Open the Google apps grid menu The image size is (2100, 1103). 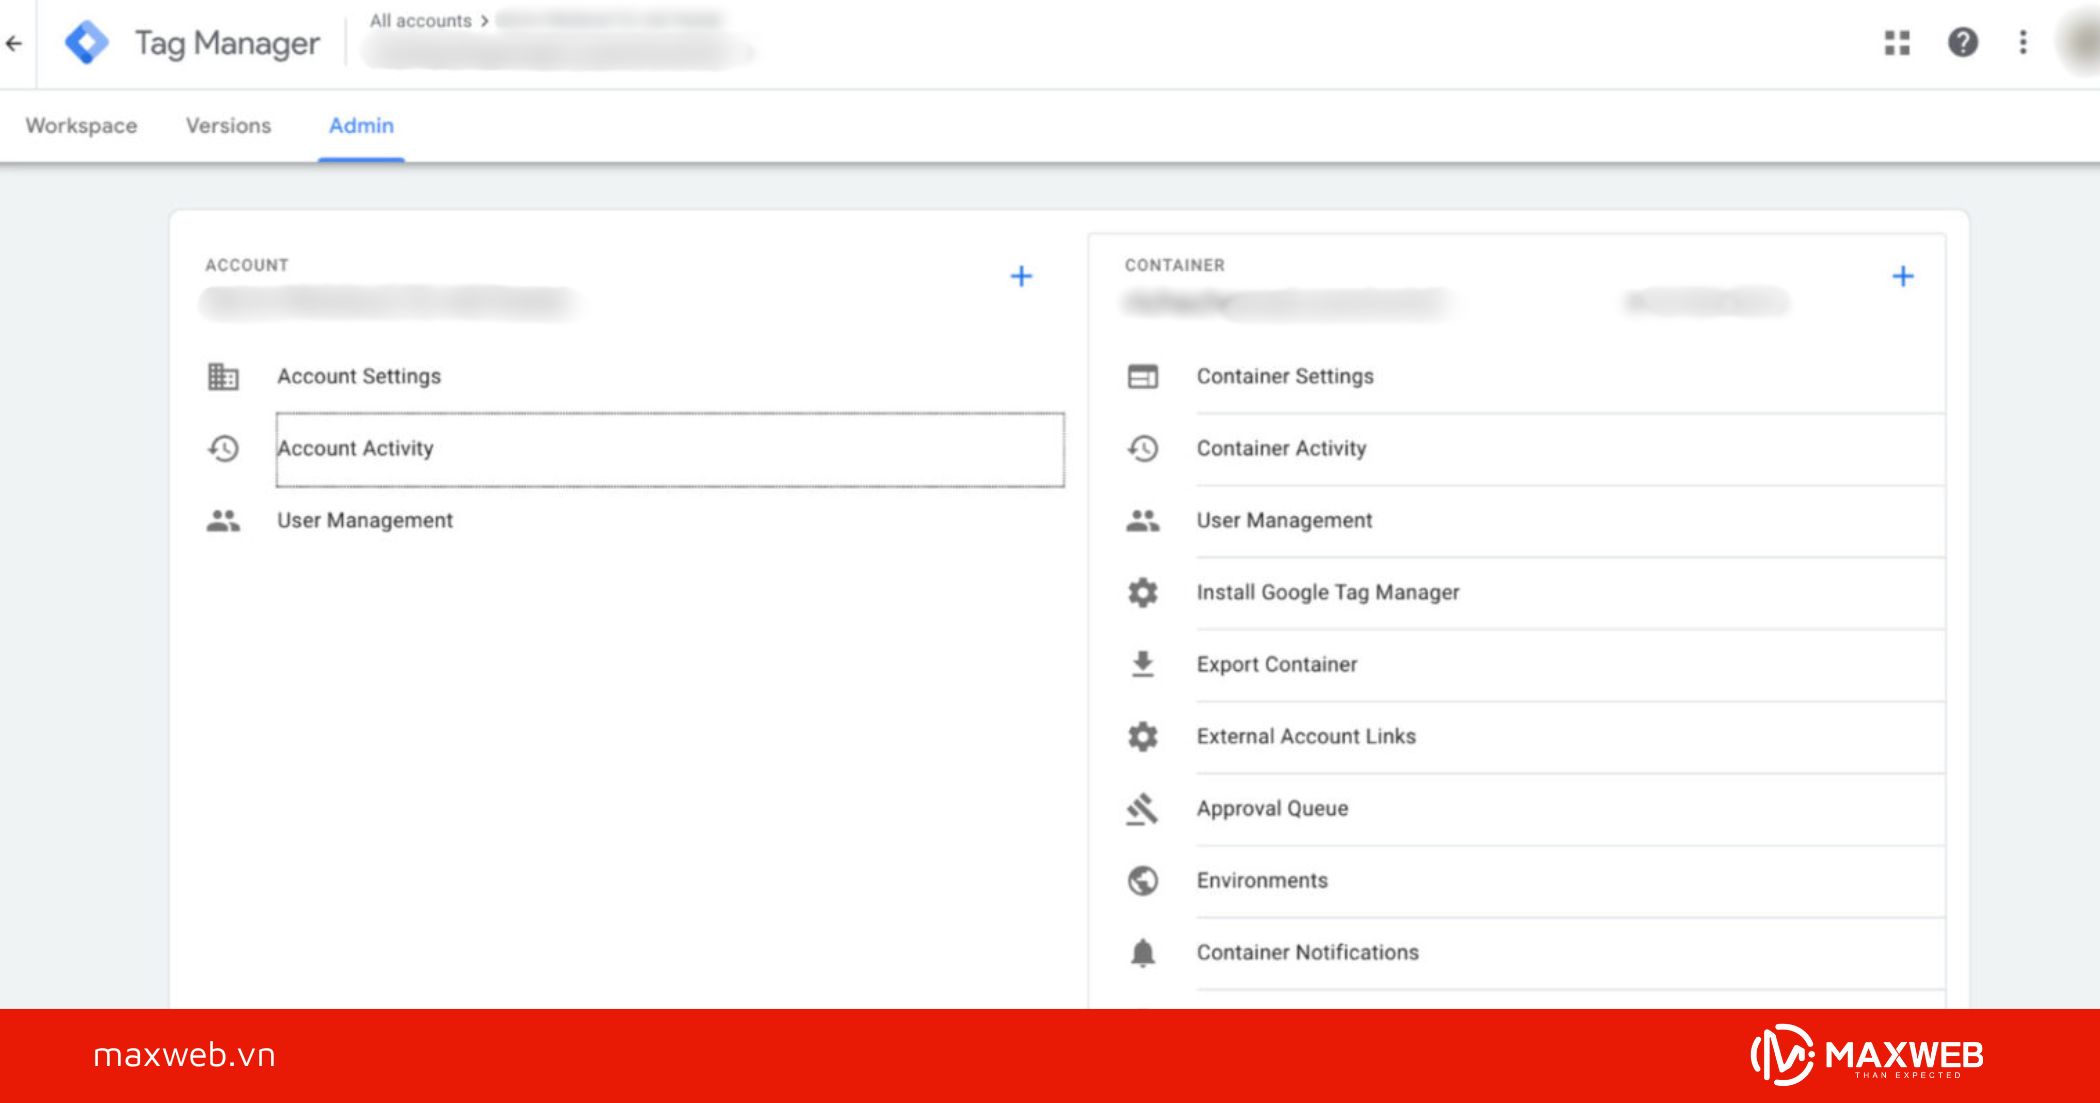[1897, 43]
